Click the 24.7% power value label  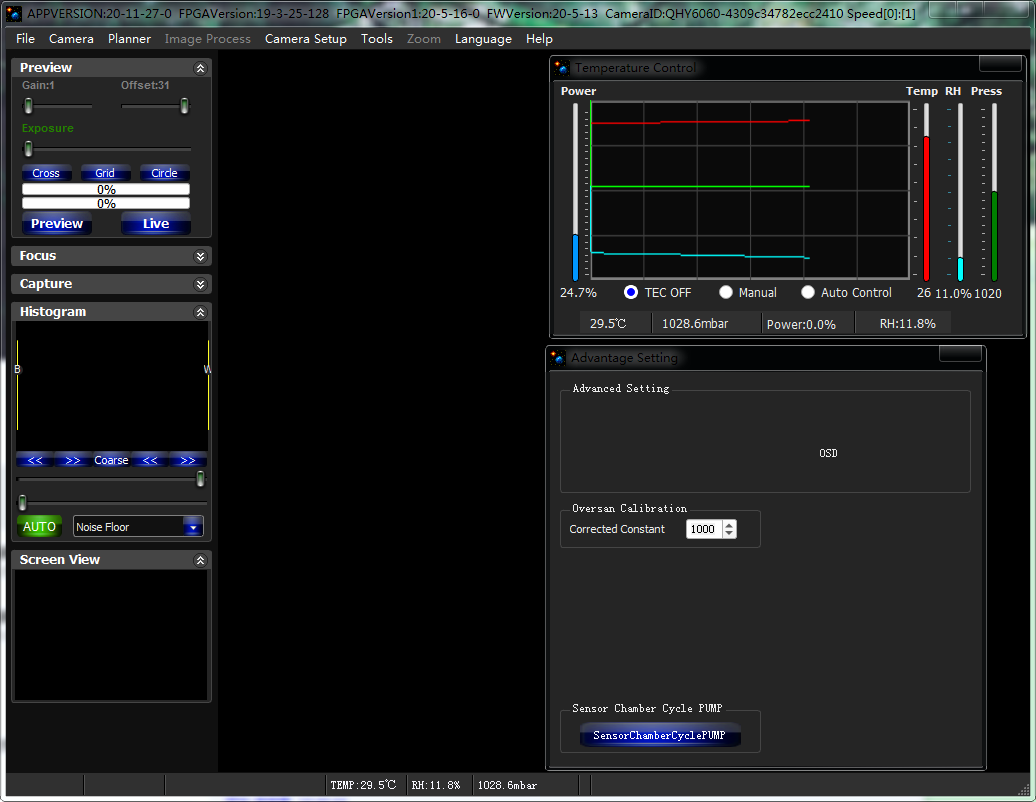point(578,293)
